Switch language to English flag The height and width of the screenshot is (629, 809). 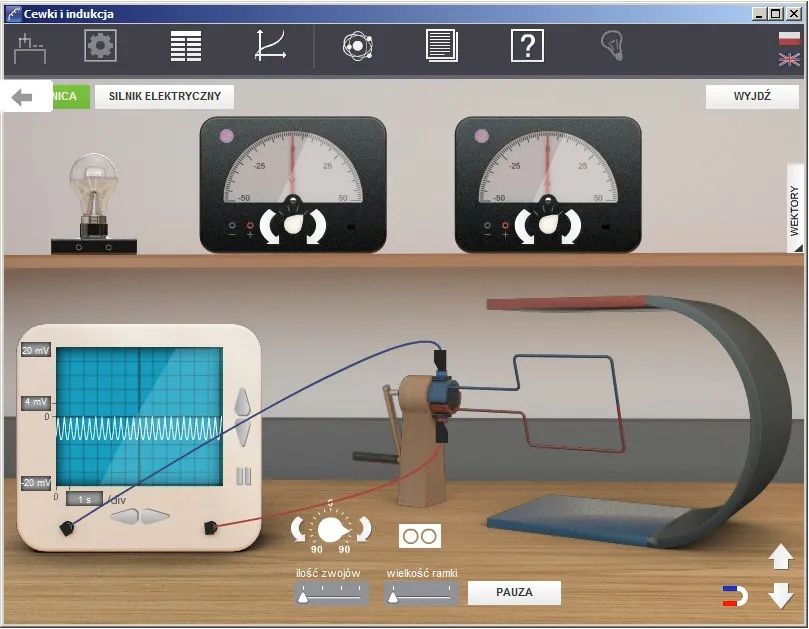(x=789, y=60)
